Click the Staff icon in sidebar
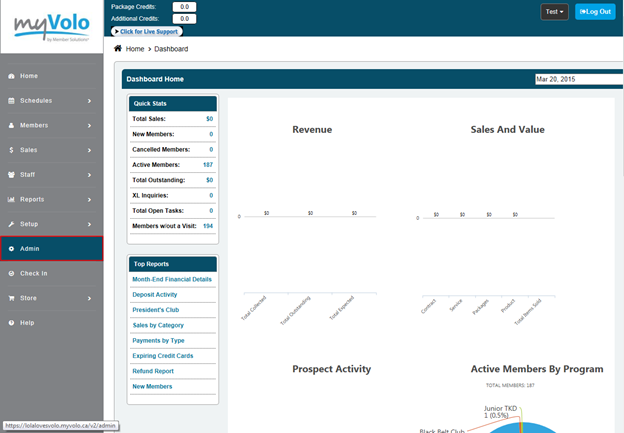Screen dimensions: 624x433 pyautogui.click(x=11, y=174)
